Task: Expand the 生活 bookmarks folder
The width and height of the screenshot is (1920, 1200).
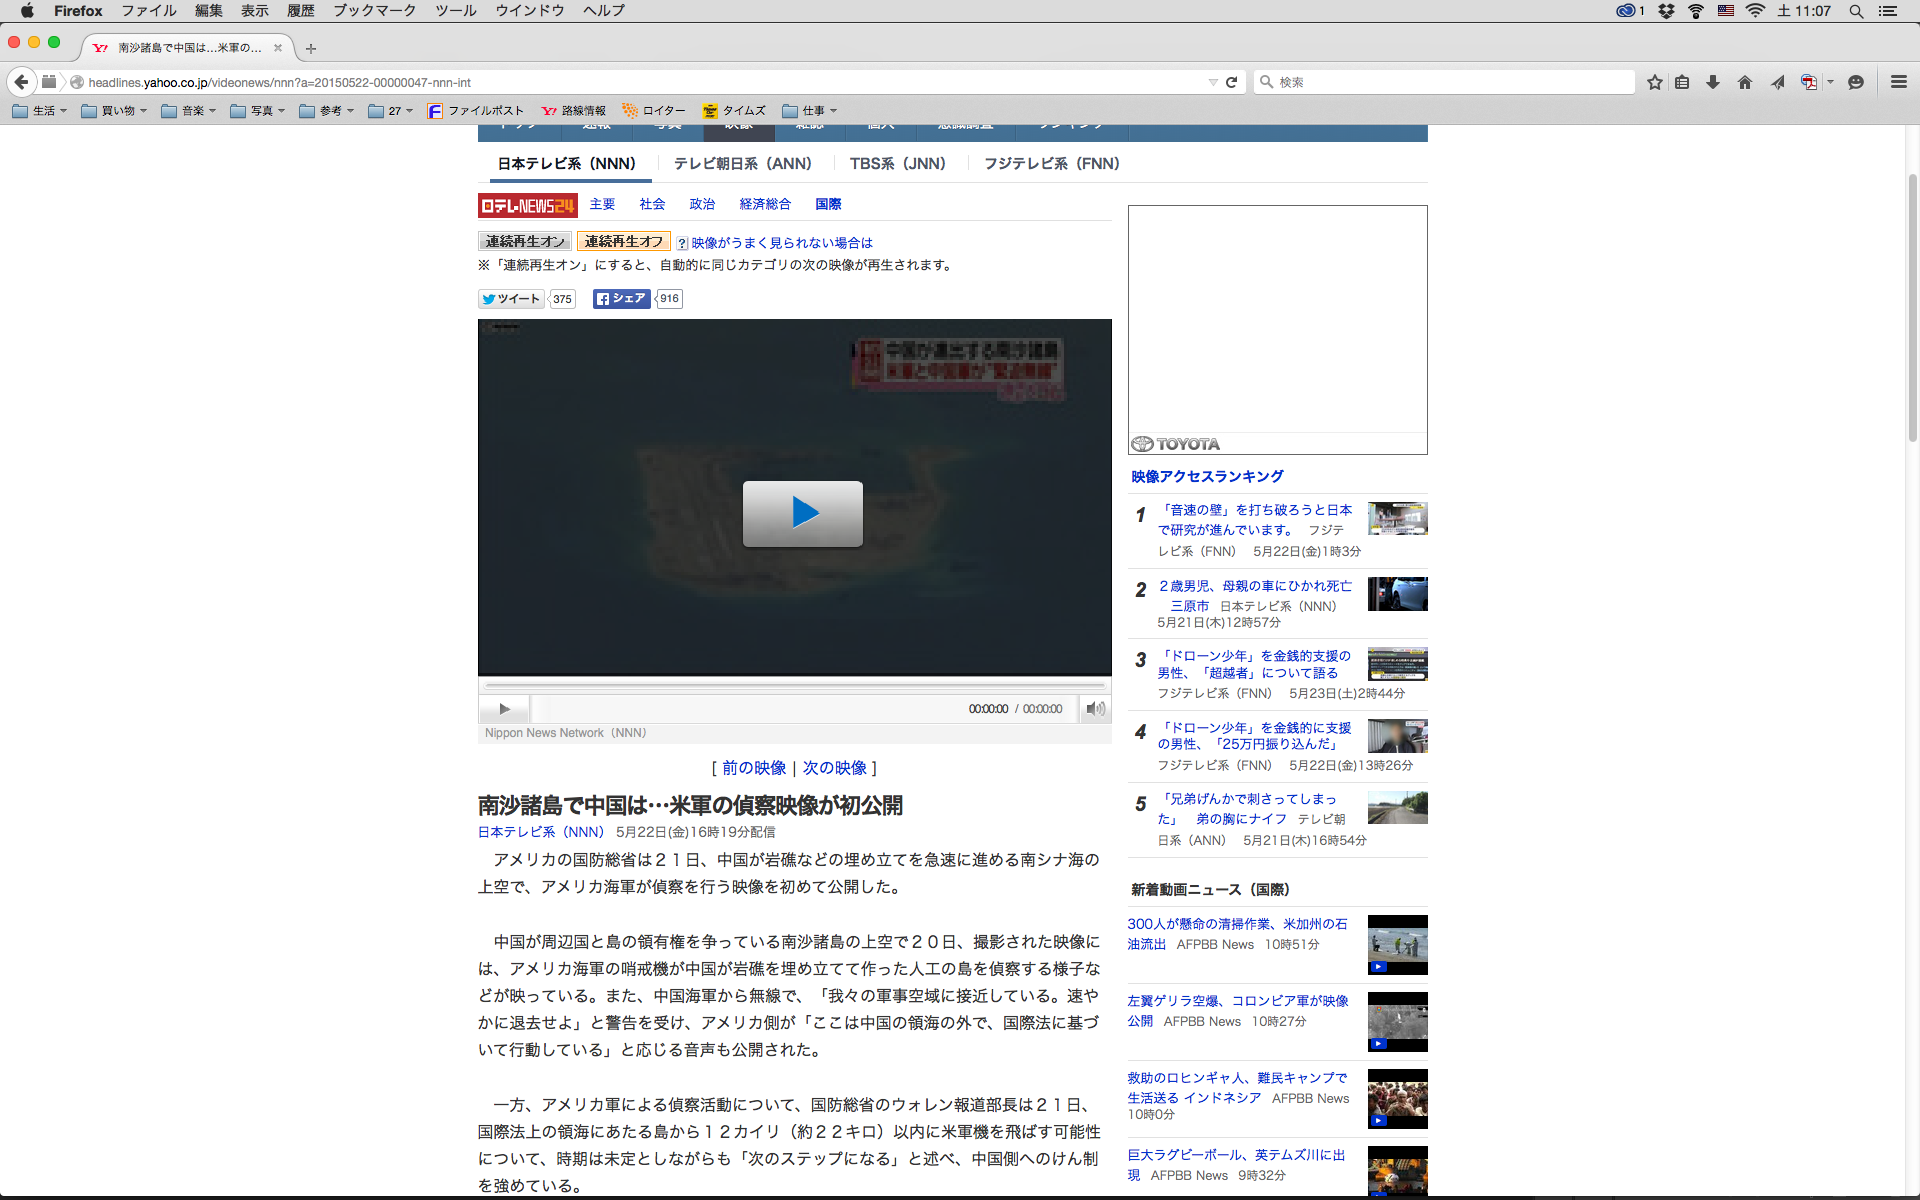Action: tap(40, 111)
